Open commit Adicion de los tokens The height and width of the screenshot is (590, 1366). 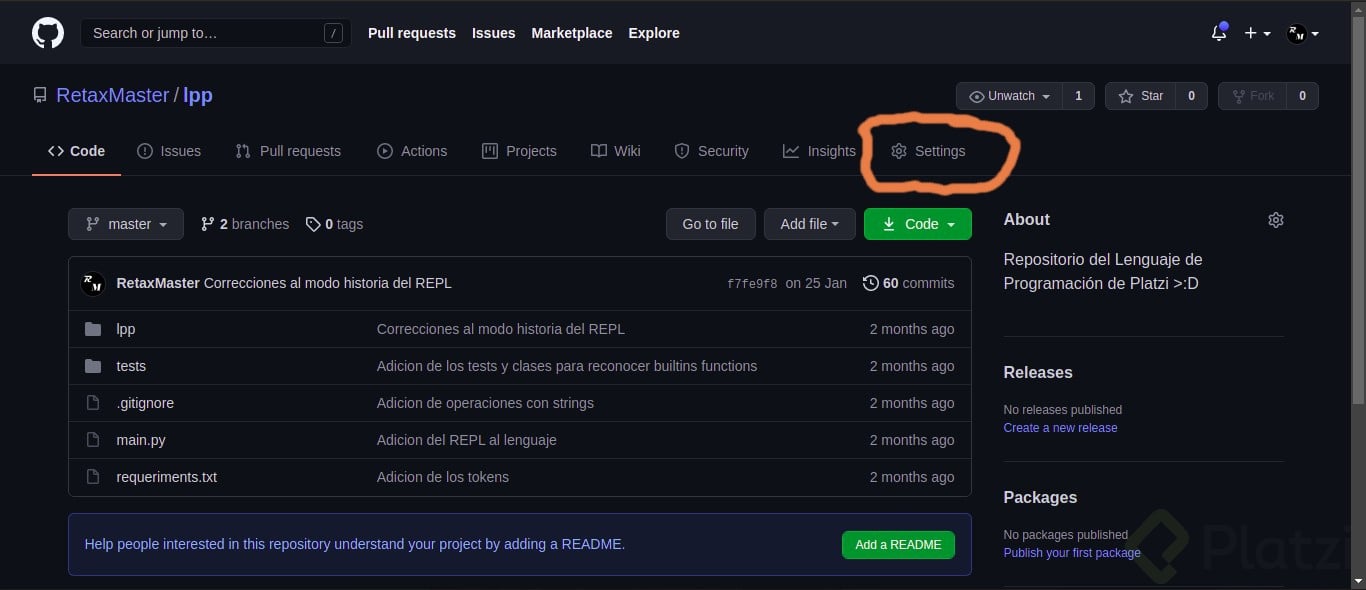[443, 477]
